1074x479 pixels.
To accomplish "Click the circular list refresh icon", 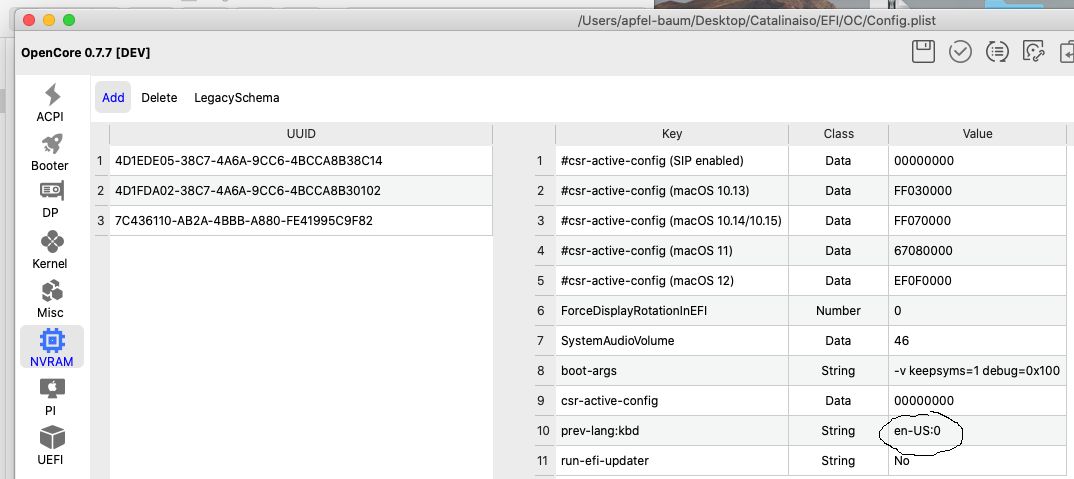I will pyautogui.click(x=997, y=52).
